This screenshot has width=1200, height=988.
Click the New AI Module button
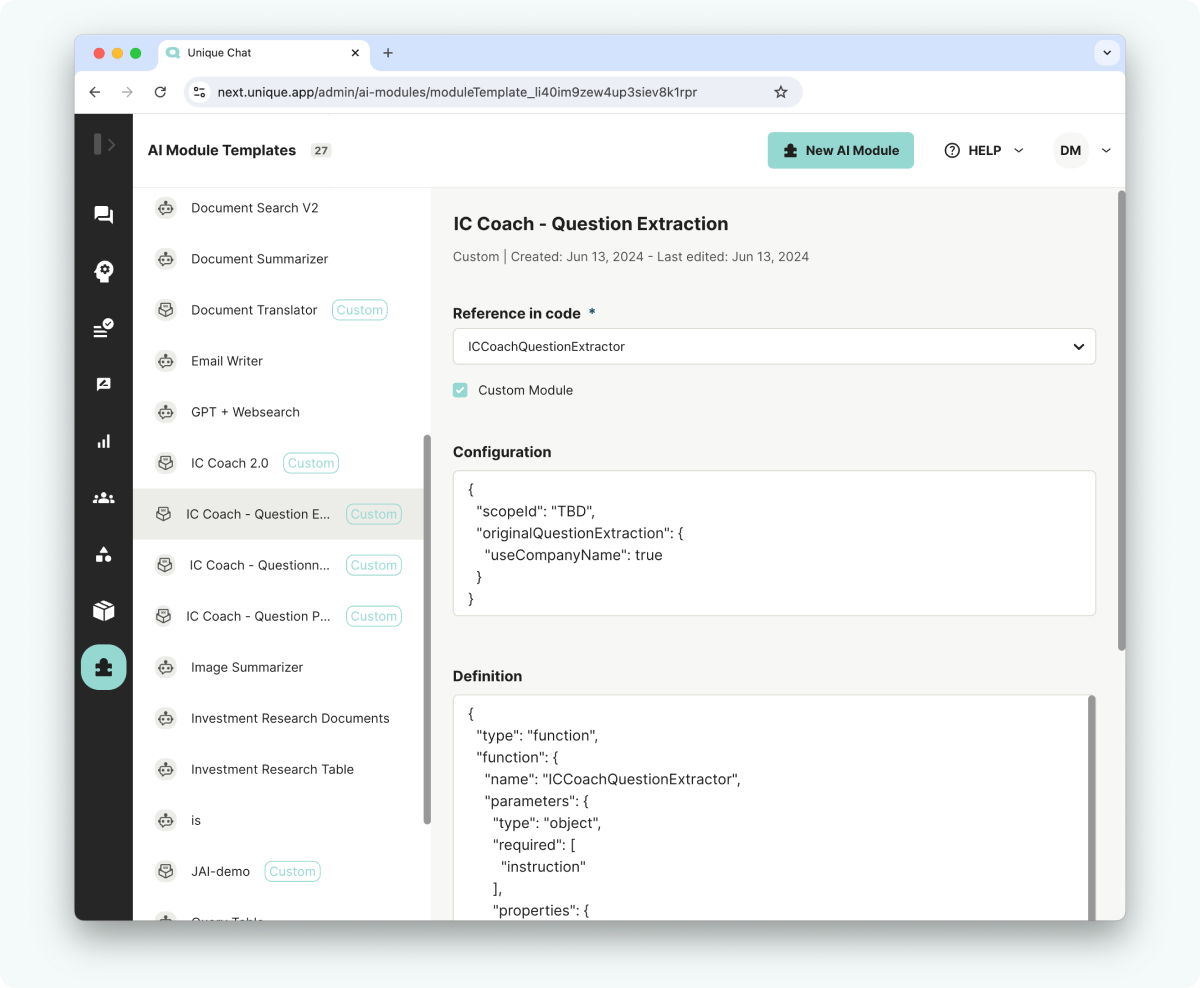(840, 150)
